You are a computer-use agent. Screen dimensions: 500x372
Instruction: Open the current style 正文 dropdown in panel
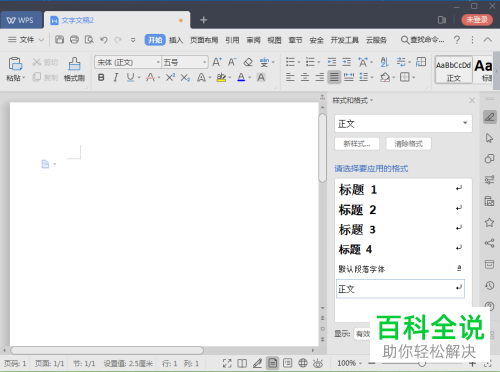465,123
